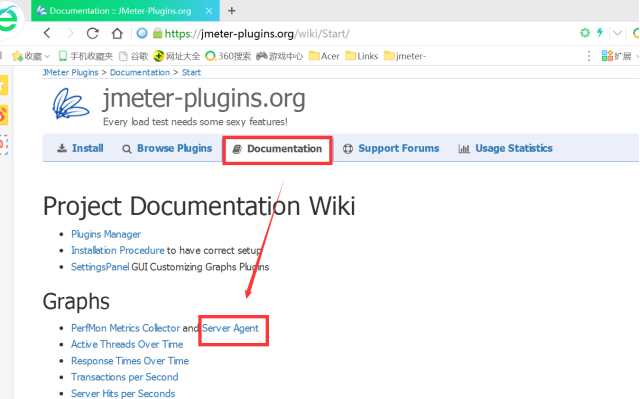This screenshot has height=399, width=640.
Task: Click the jmeter-plugins.org feather logo
Action: tap(71, 104)
